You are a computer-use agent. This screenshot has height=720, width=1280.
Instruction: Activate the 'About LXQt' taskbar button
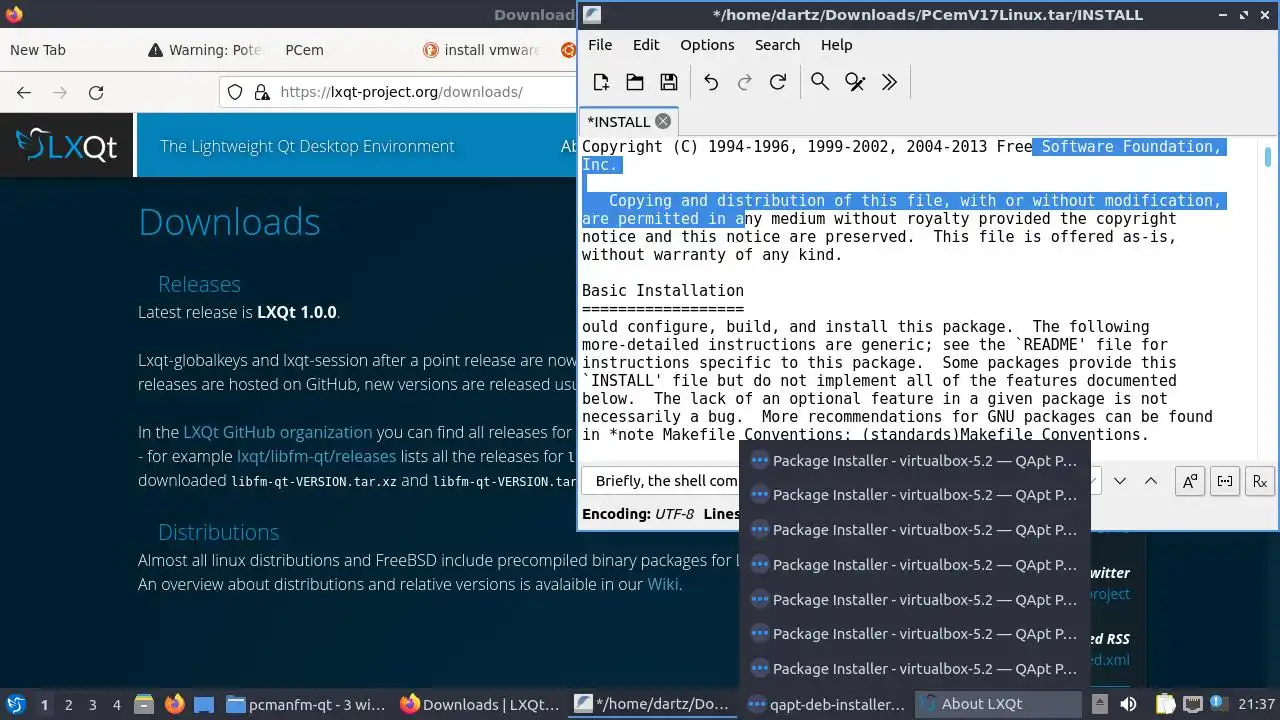coord(999,704)
